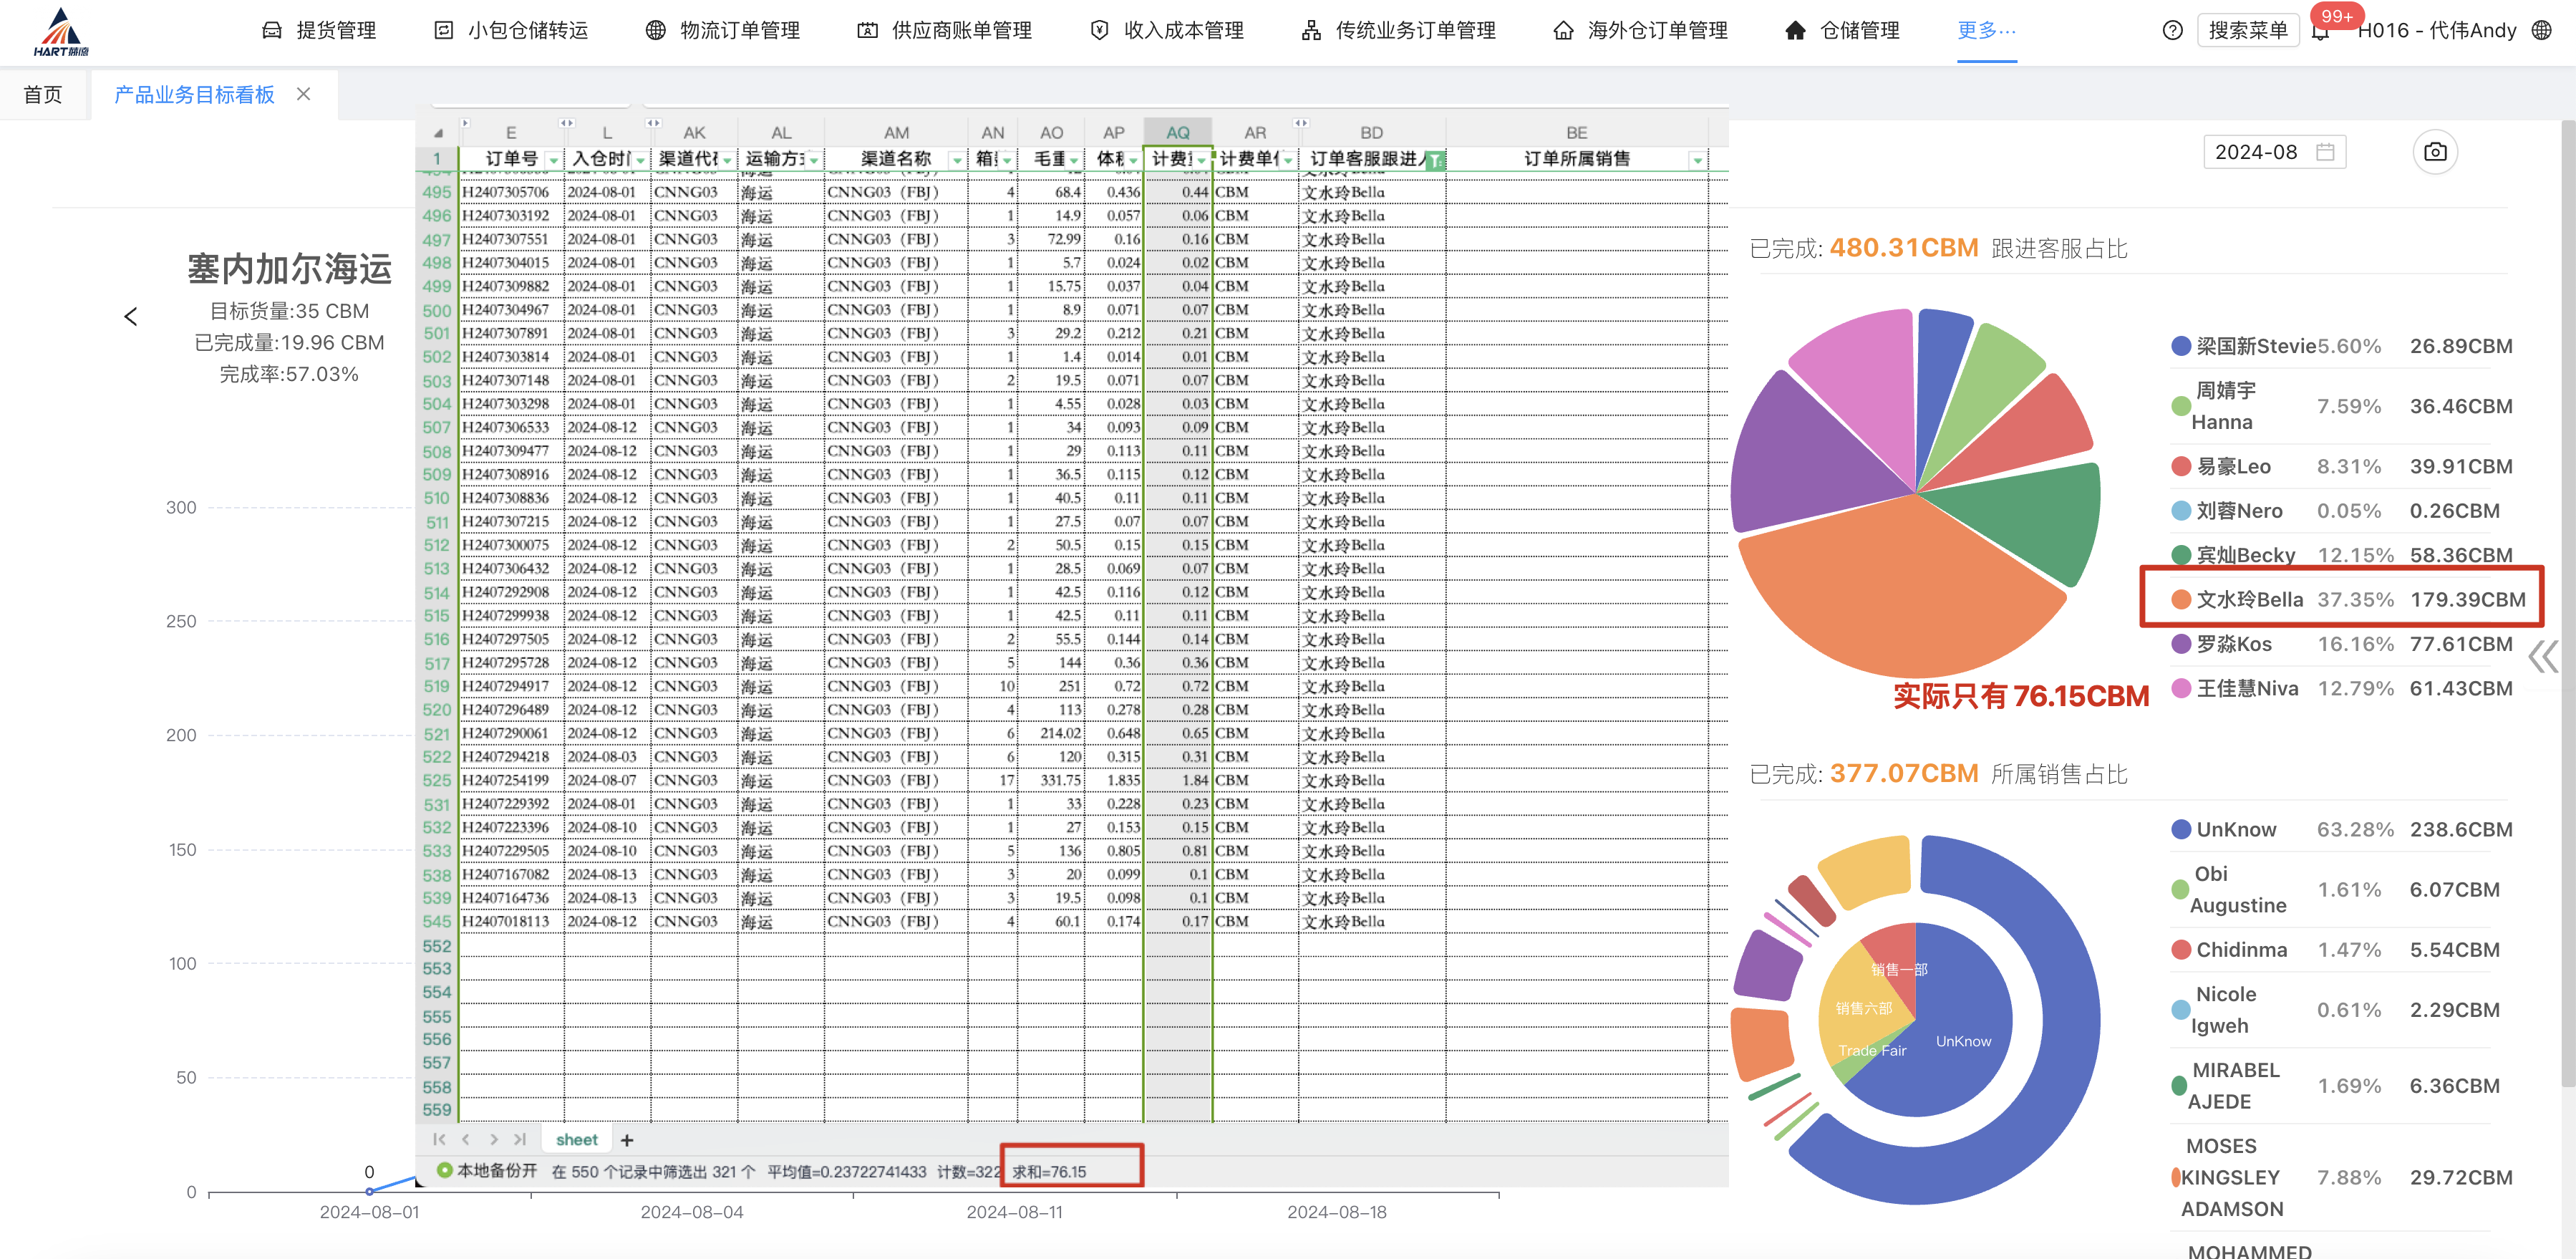The height and width of the screenshot is (1259, 2576).
Task: Toggle UnKnow legend in sales chart
Action: coord(2235,829)
